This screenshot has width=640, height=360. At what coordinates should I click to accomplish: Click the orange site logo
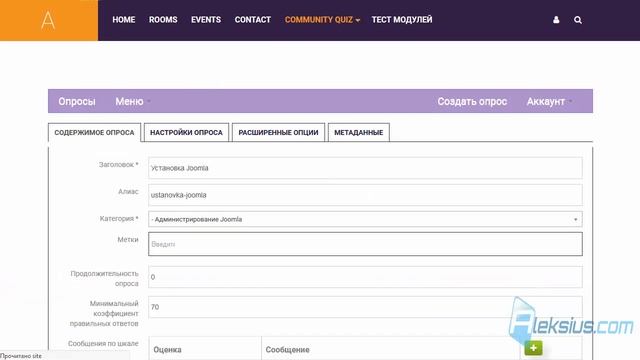(x=49, y=20)
